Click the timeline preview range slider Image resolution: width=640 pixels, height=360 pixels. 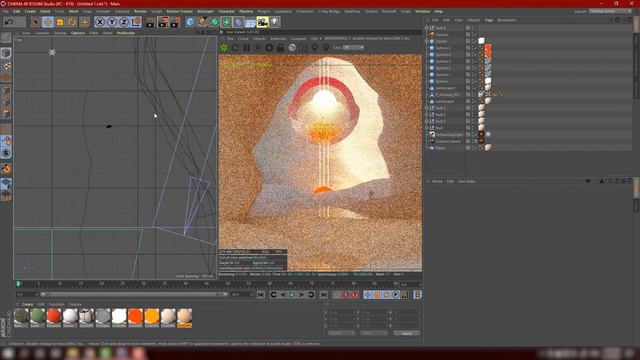[x=134, y=294]
